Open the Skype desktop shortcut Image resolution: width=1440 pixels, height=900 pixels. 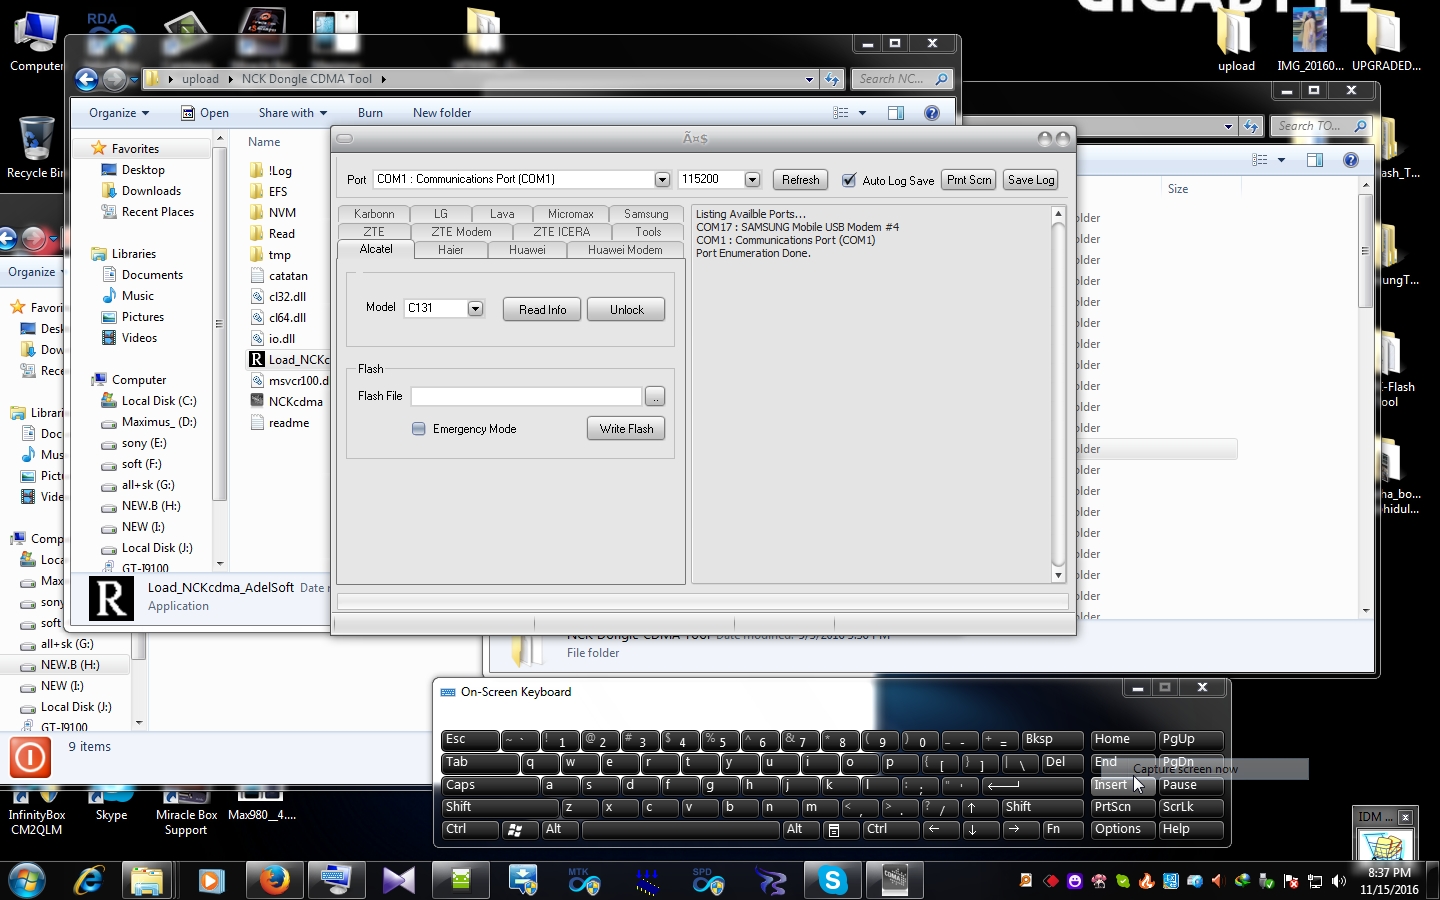coord(111,805)
